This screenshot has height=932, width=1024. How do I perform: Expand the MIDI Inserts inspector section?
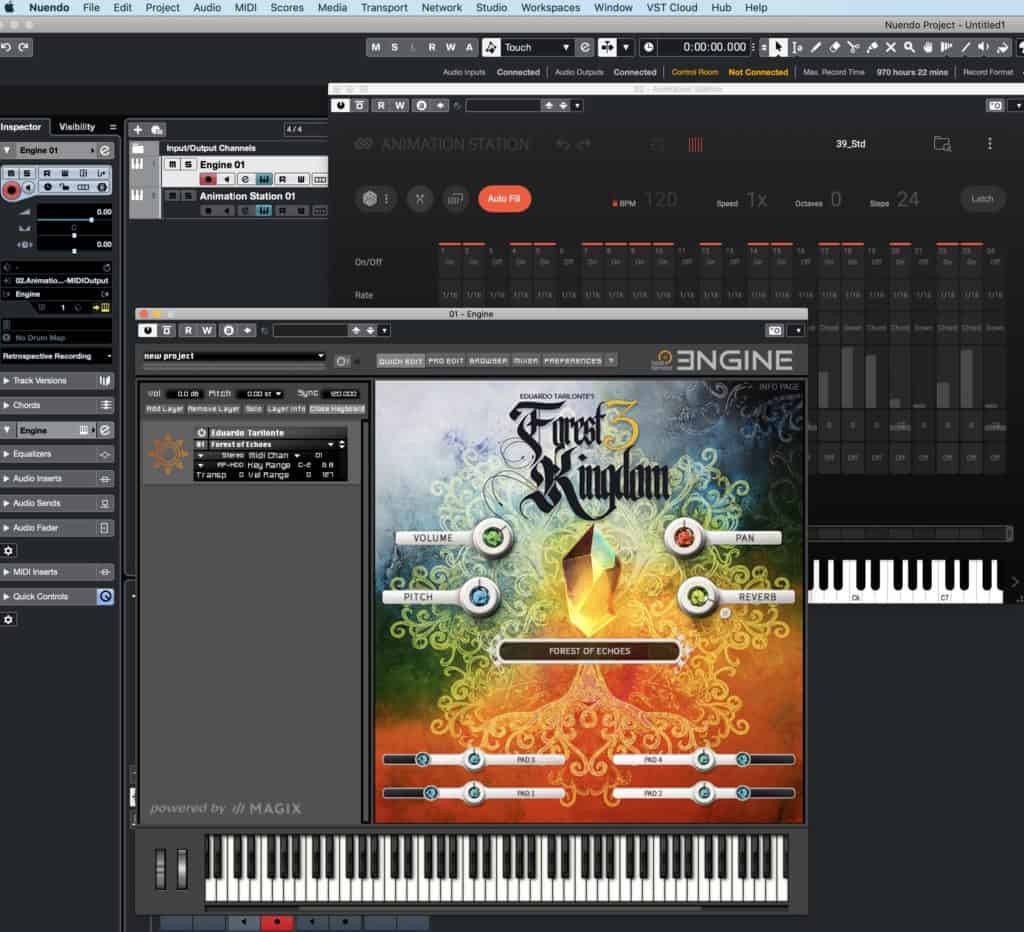click(x=57, y=572)
